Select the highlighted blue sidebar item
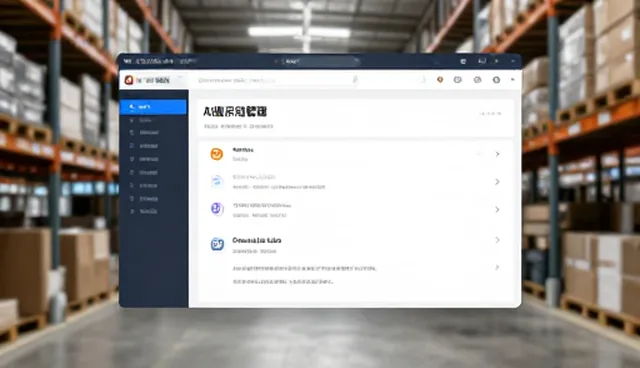 (x=153, y=107)
